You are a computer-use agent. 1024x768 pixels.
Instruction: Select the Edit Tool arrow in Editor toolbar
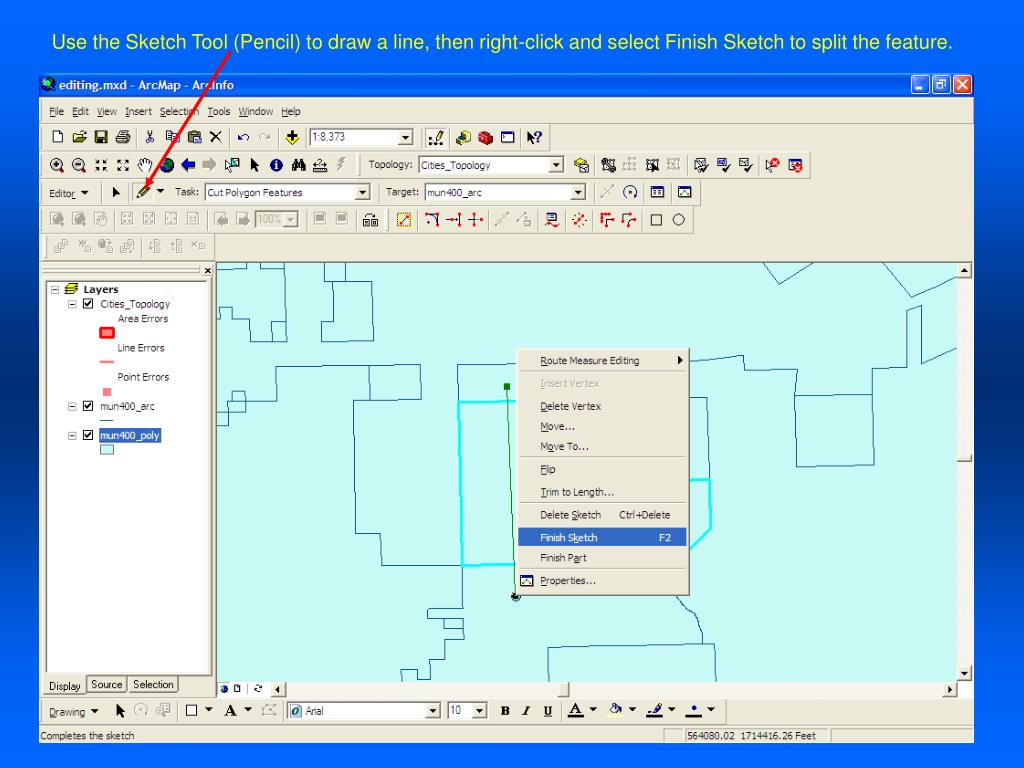(x=116, y=192)
